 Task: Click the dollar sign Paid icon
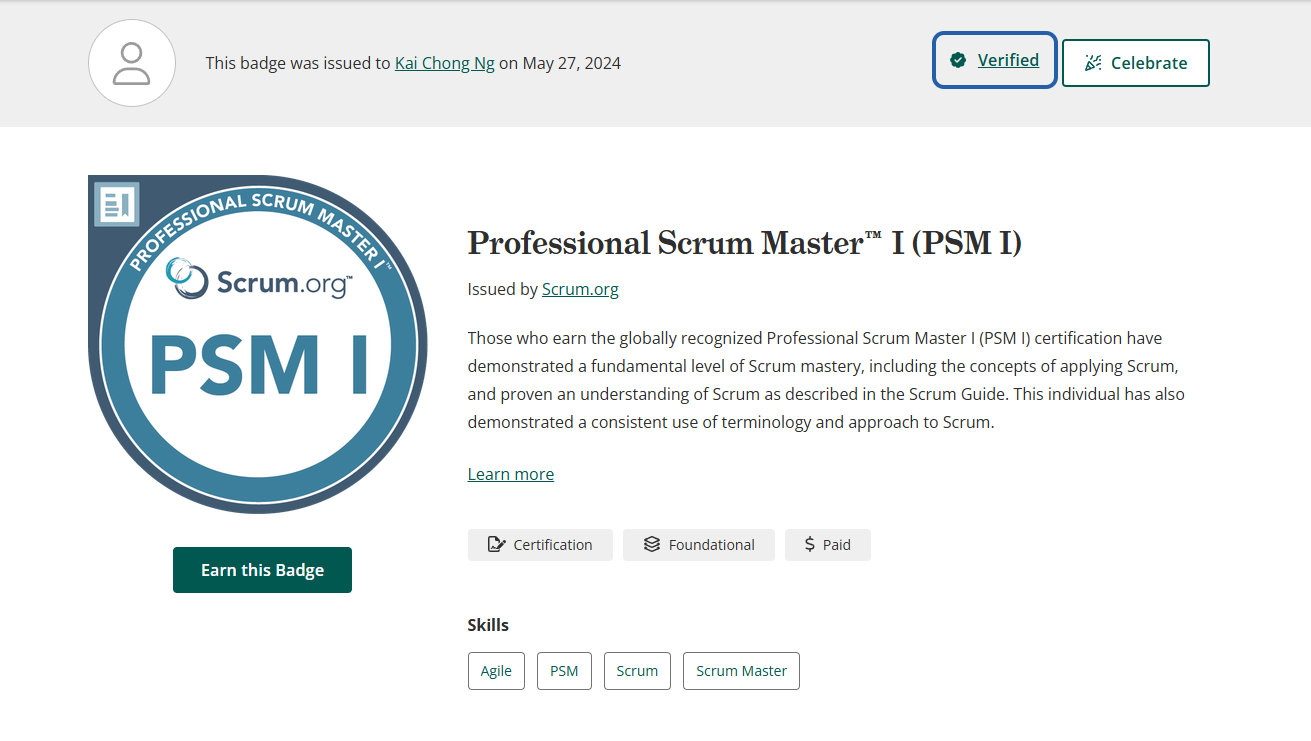(x=810, y=545)
